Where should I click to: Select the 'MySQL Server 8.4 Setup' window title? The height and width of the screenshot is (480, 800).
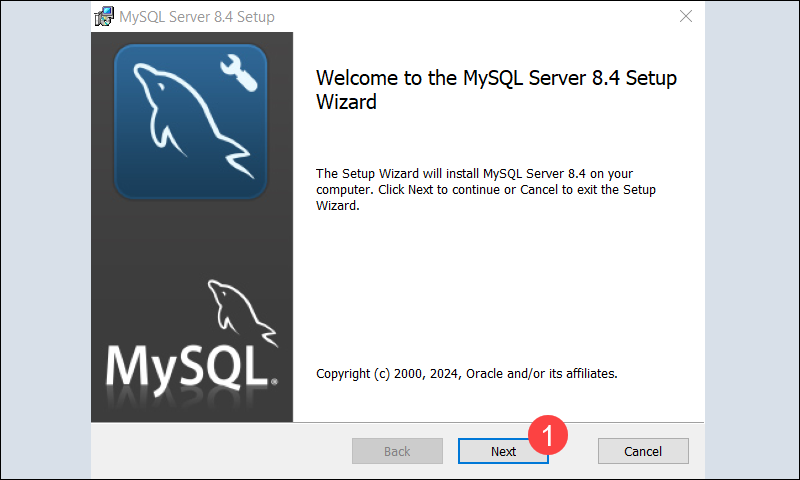[197, 17]
